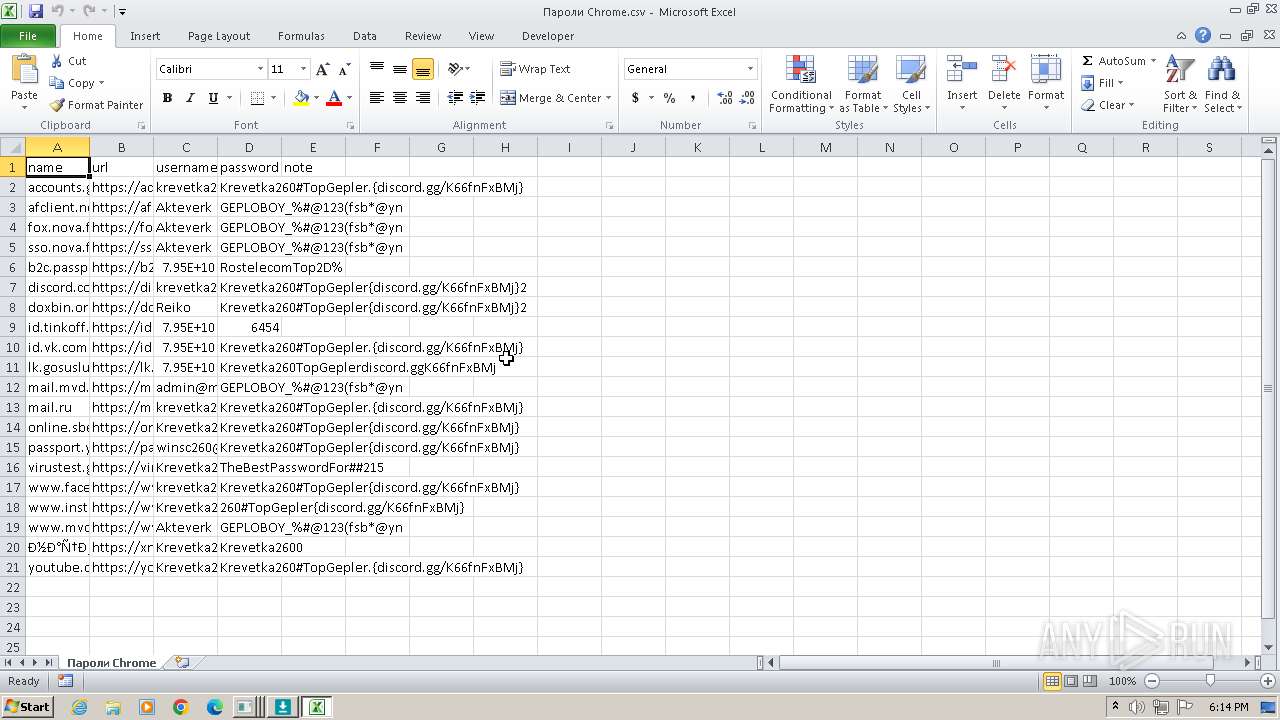Decrease cell indent
The width and height of the screenshot is (1280, 720).
click(455, 98)
